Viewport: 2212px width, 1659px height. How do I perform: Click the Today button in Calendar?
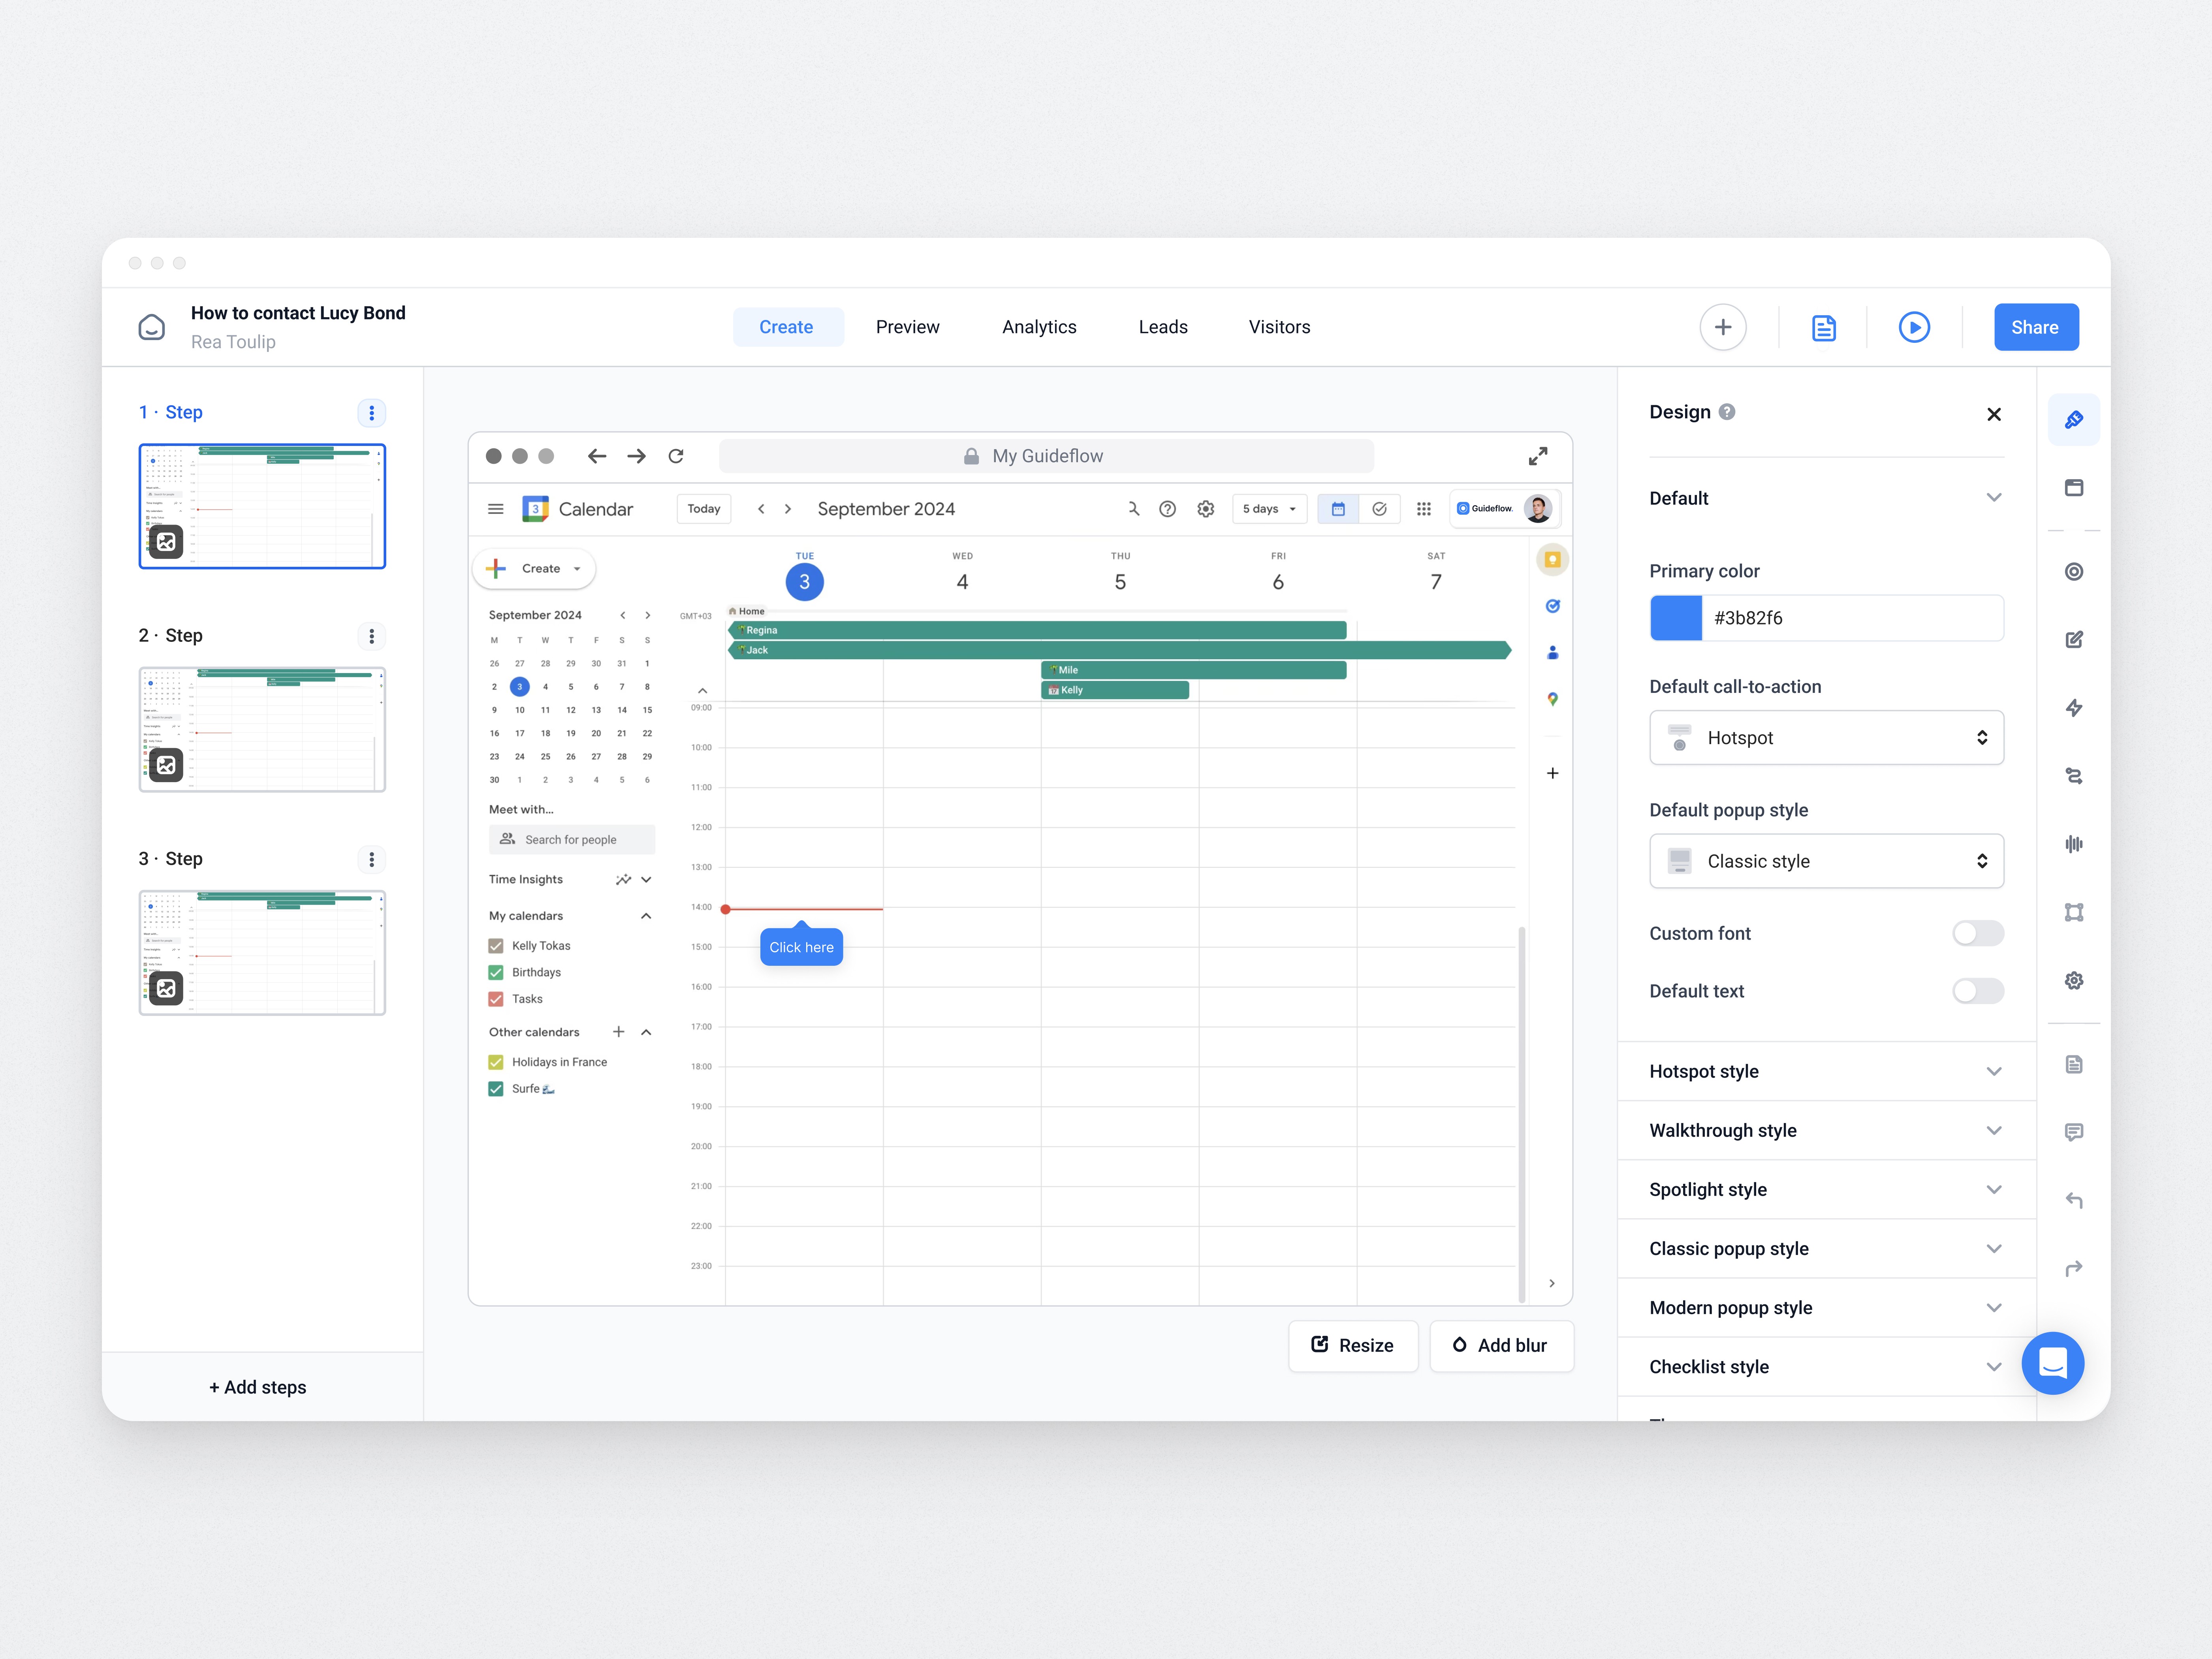coord(704,509)
